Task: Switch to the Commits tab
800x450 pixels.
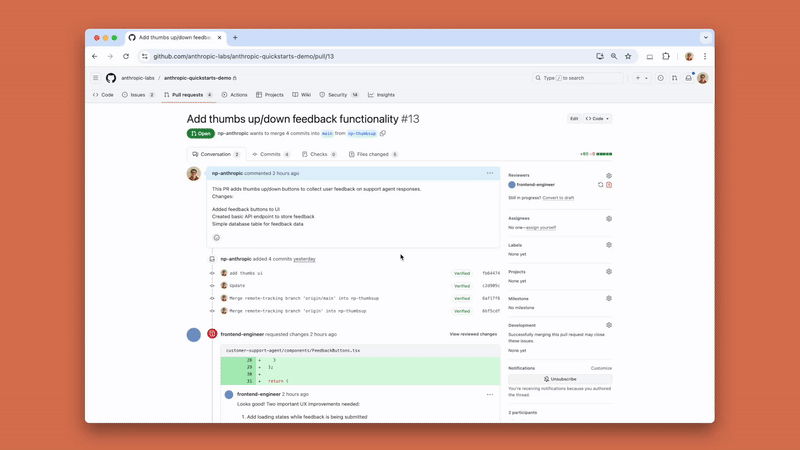Action: click(x=271, y=154)
